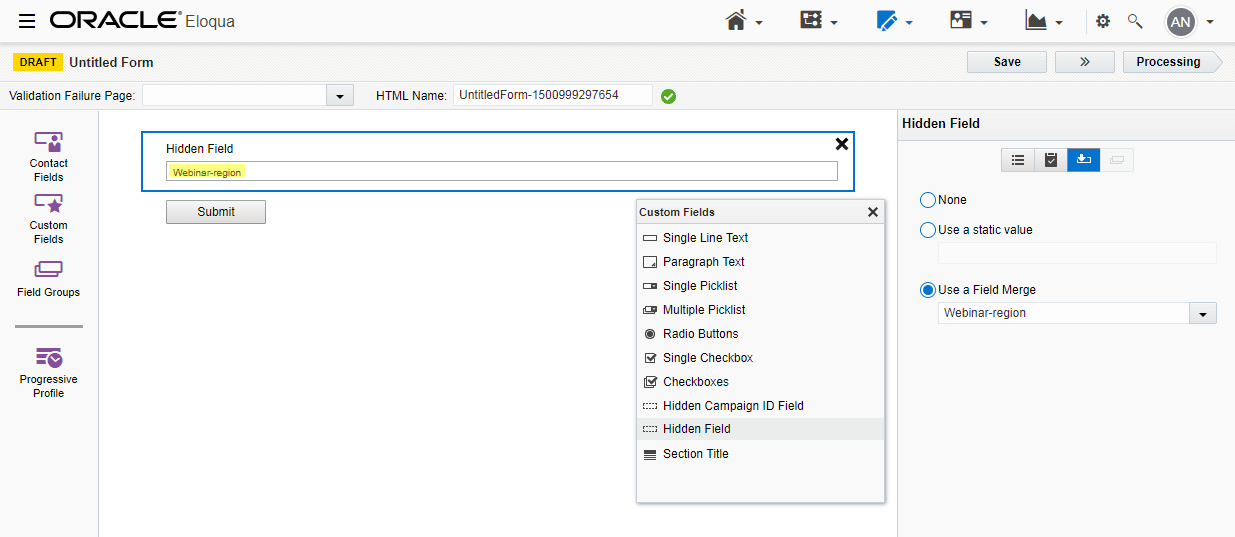
Task: Edit the HTML Name field
Action: 553,95
